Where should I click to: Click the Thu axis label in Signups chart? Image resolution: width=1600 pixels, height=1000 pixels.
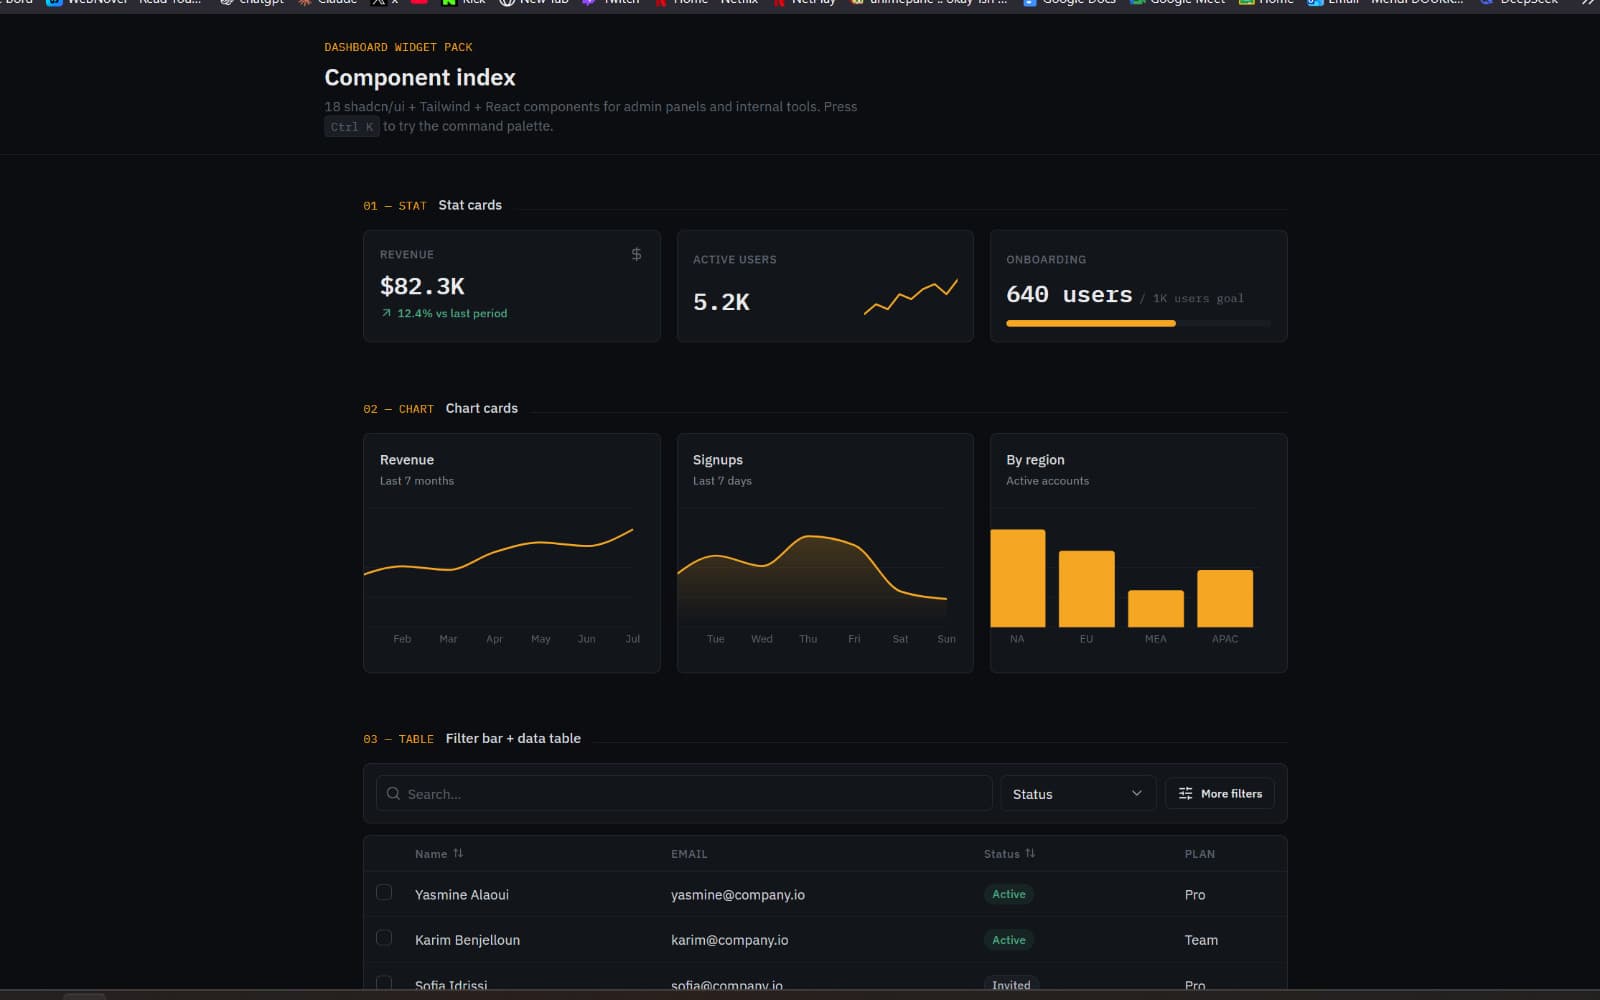808,639
